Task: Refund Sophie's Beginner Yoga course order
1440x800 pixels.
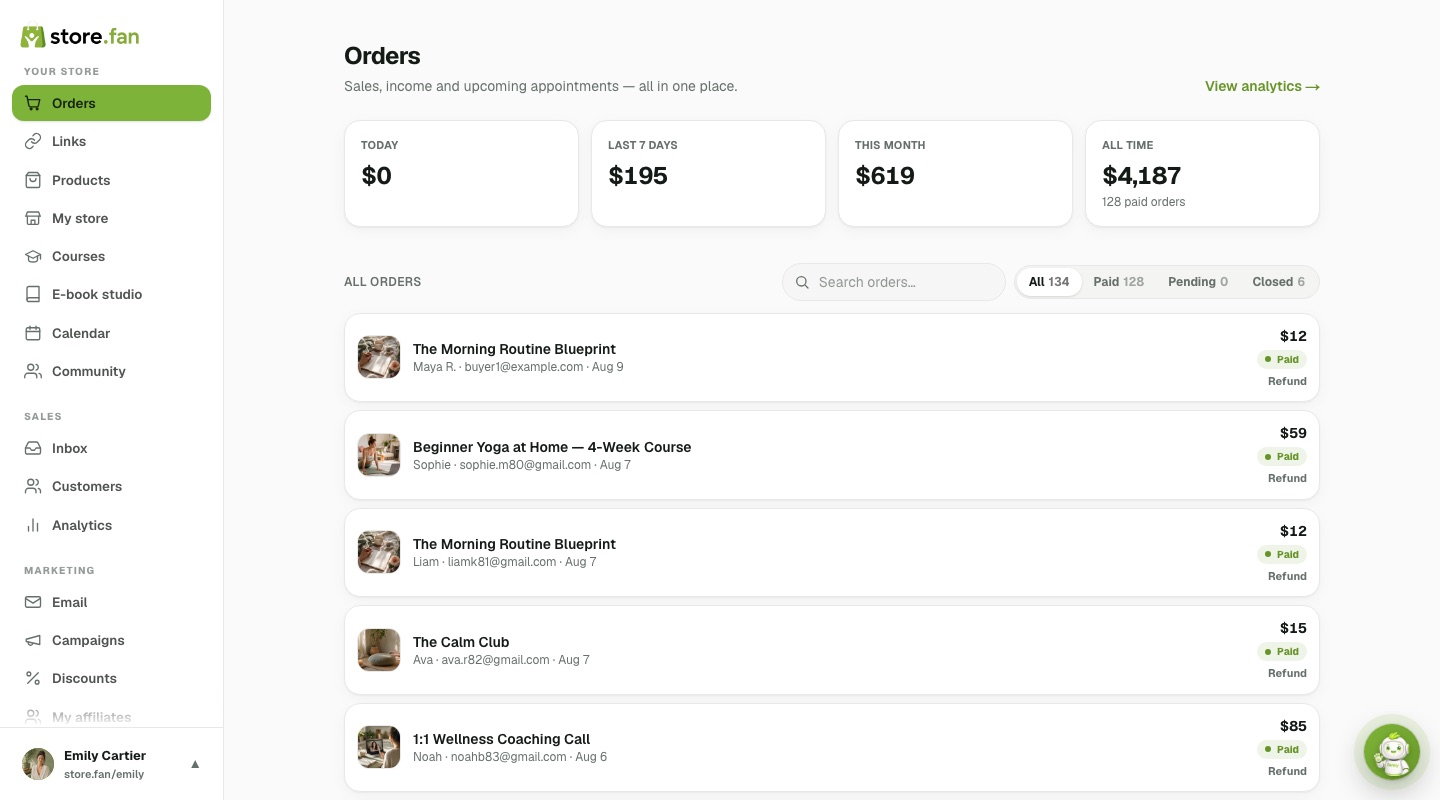Action: click(x=1287, y=478)
